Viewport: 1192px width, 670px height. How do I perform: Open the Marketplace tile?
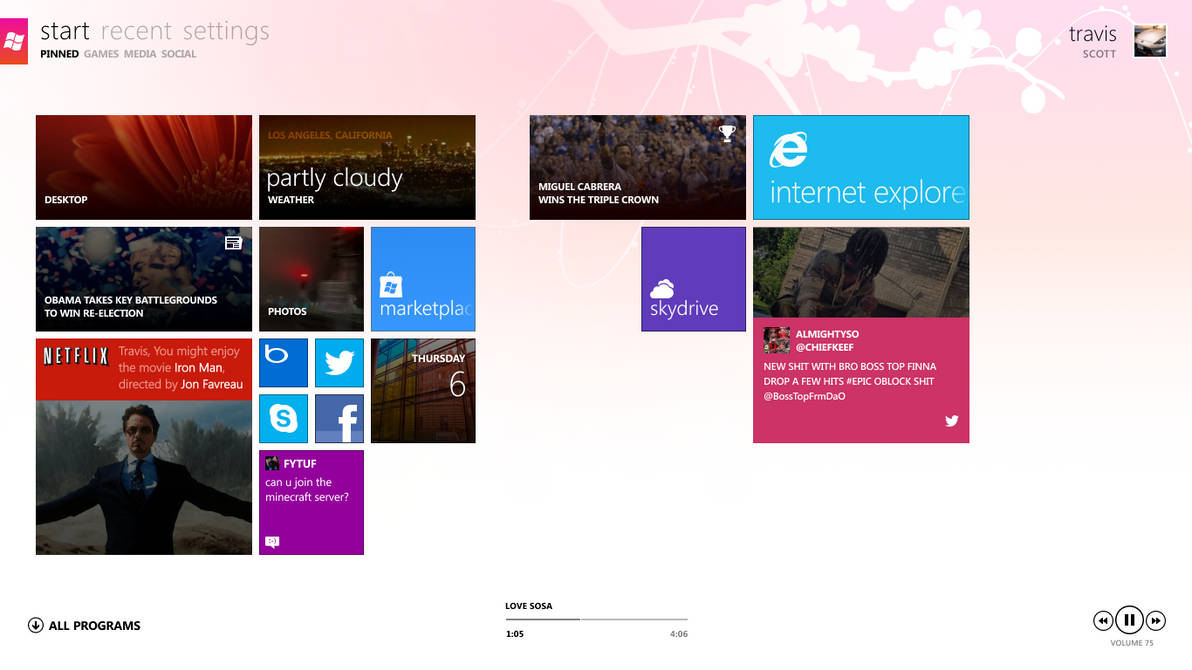click(423, 278)
